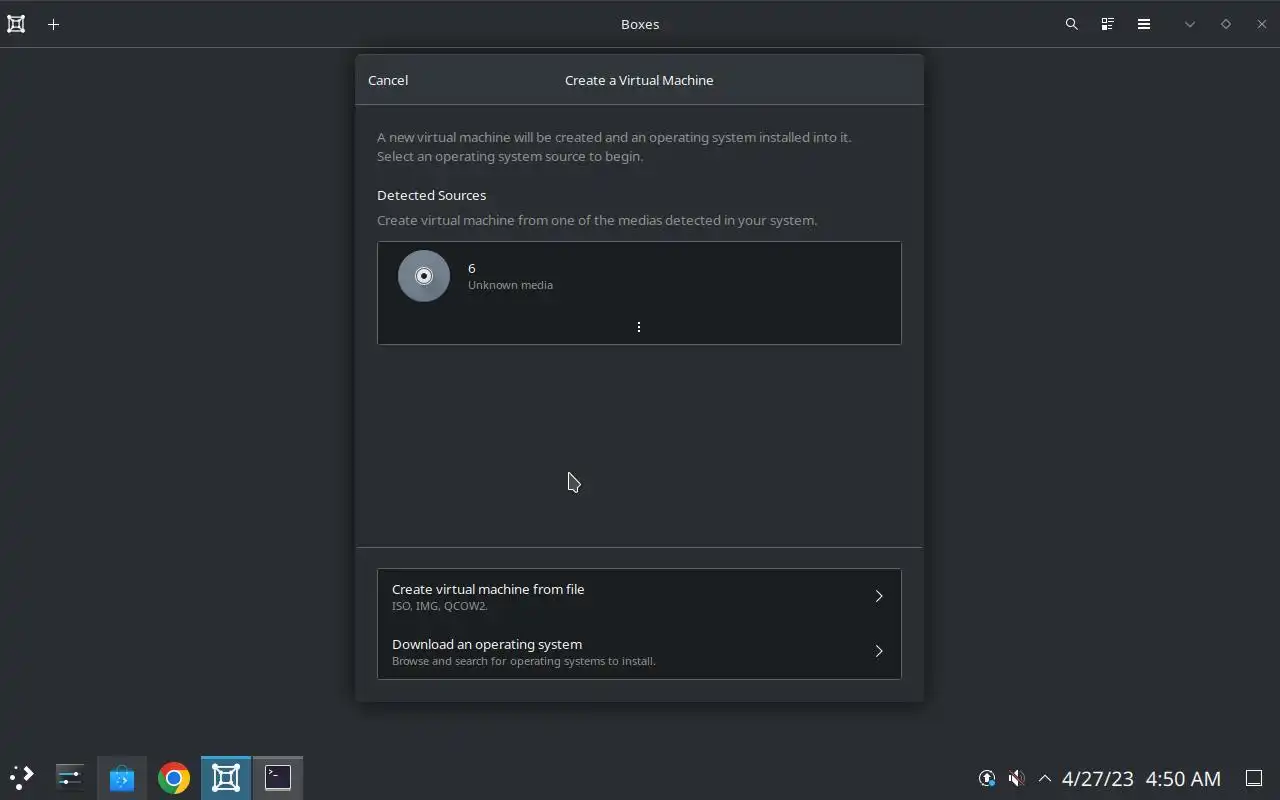1280x800 pixels.
Task: Open Konsole terminal from taskbar
Action: pos(278,777)
